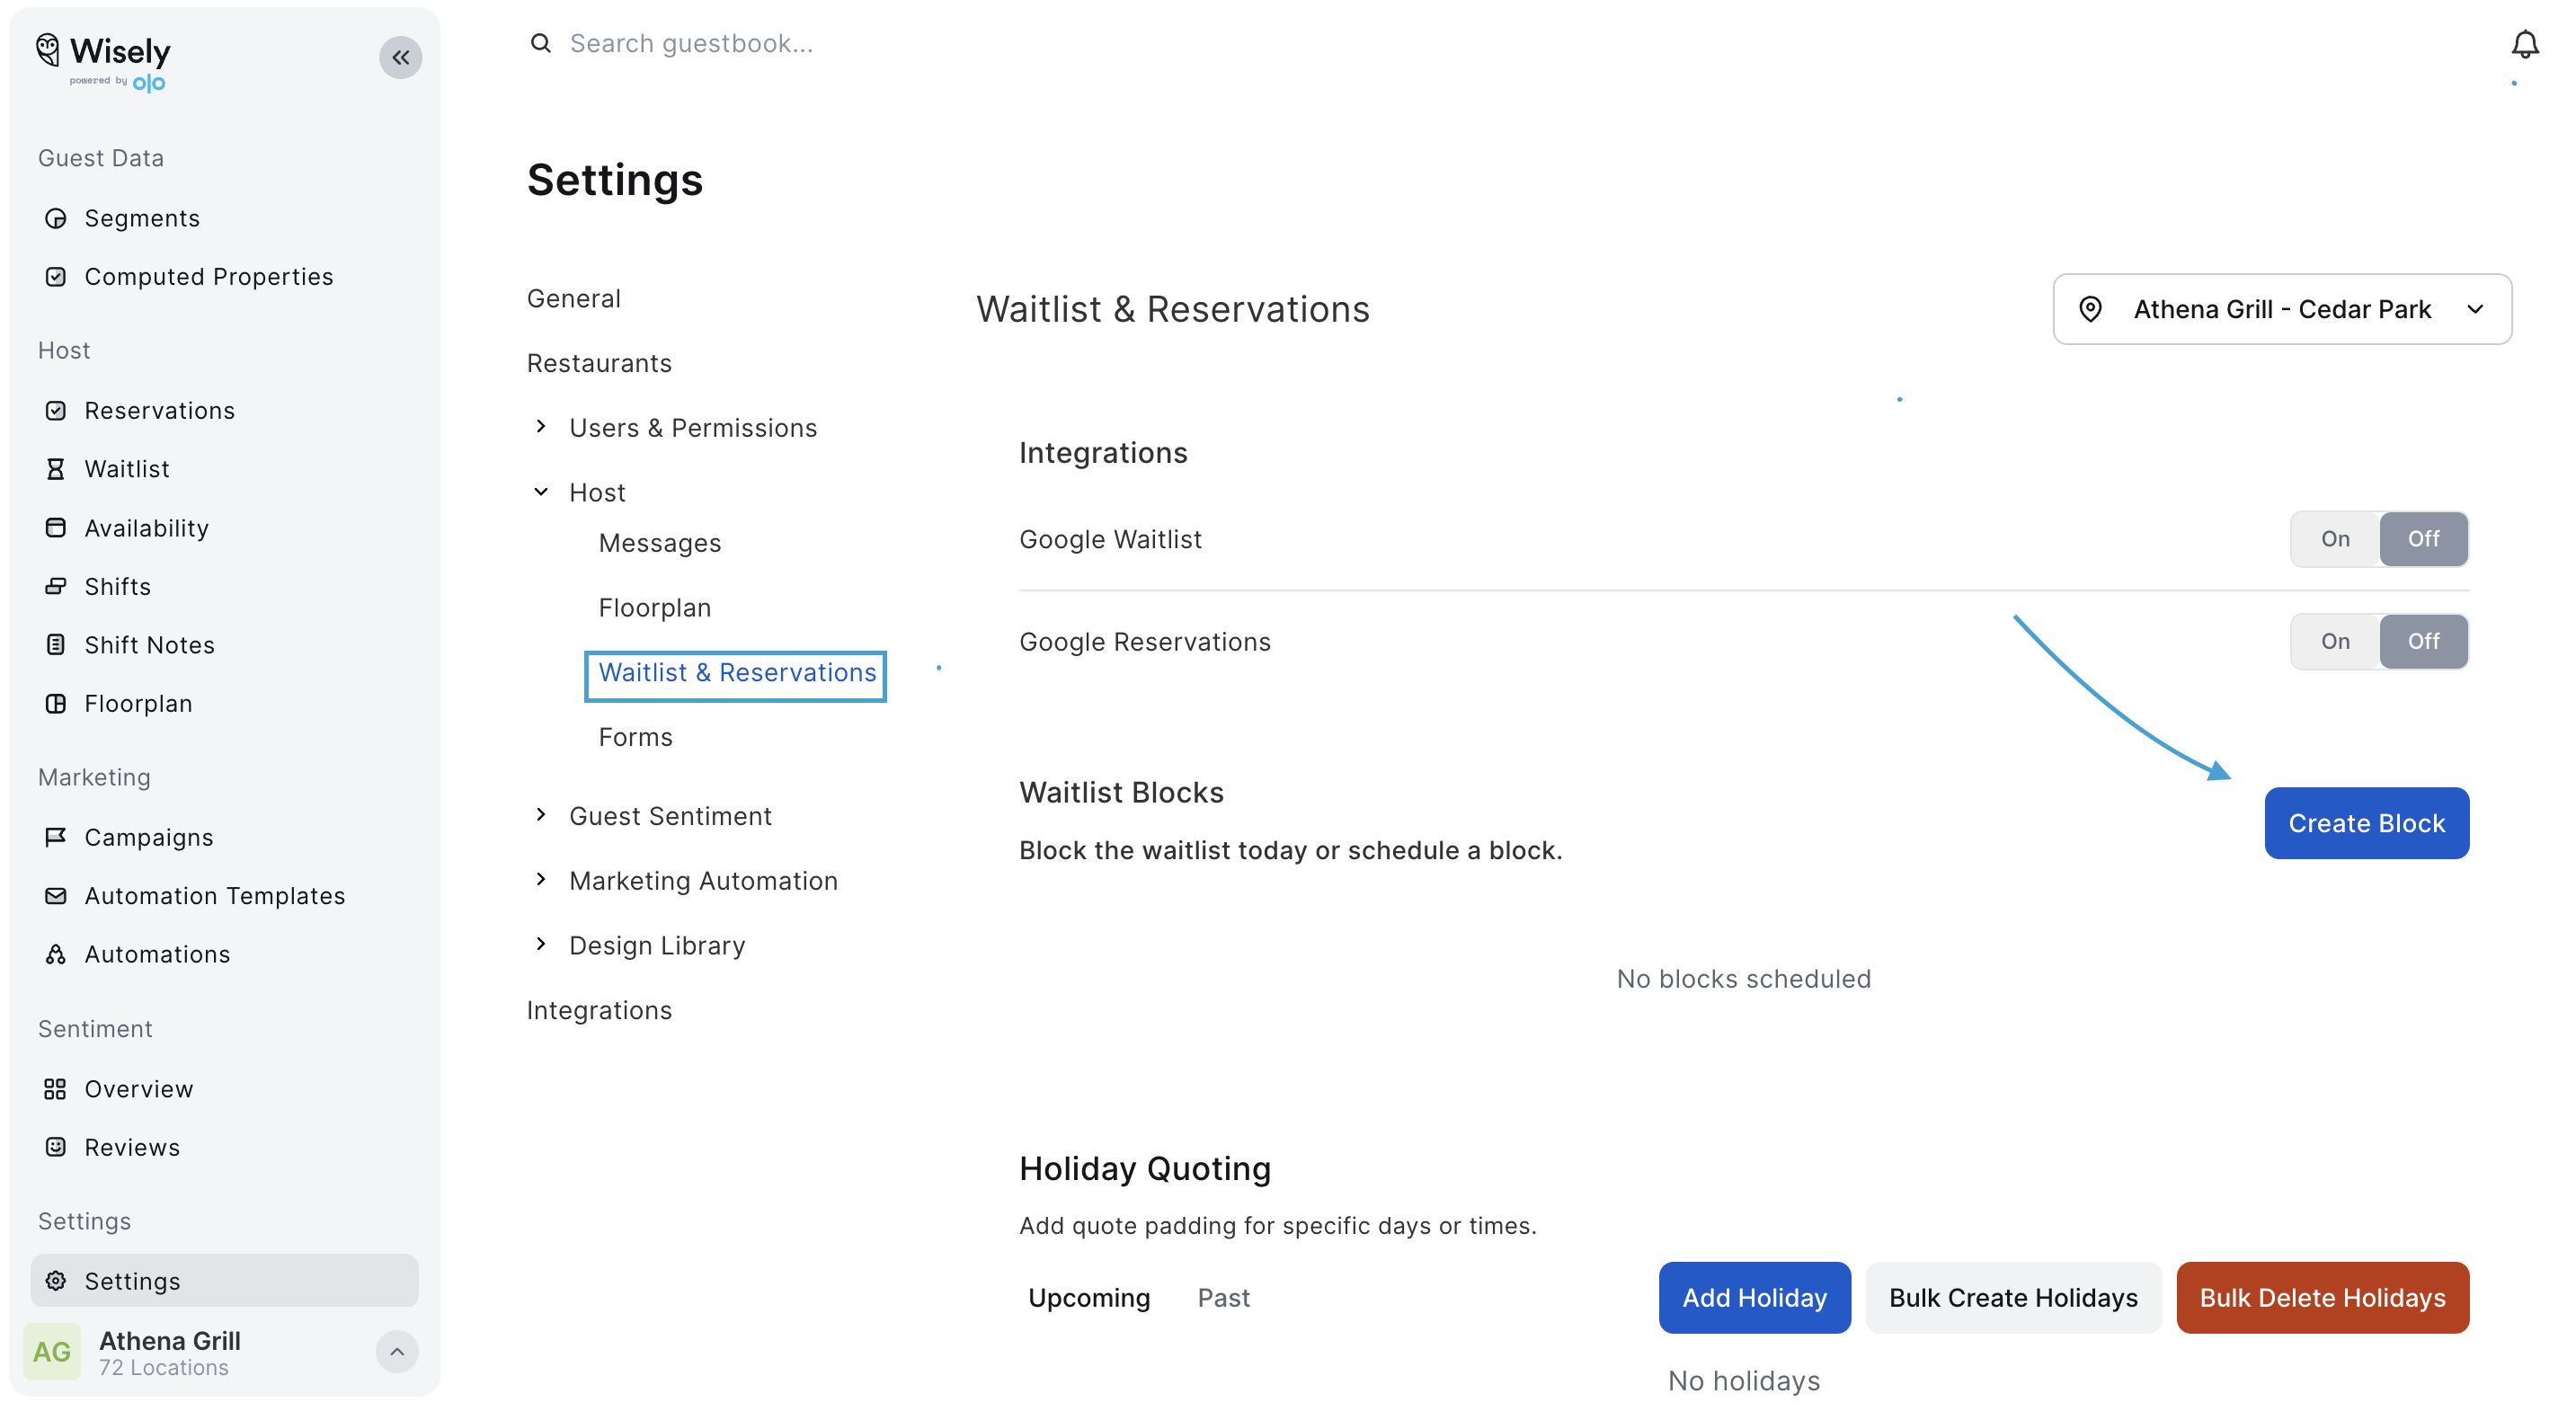This screenshot has height=1411, width=2576.
Task: Click the Shift Notes document icon
Action: point(56,644)
